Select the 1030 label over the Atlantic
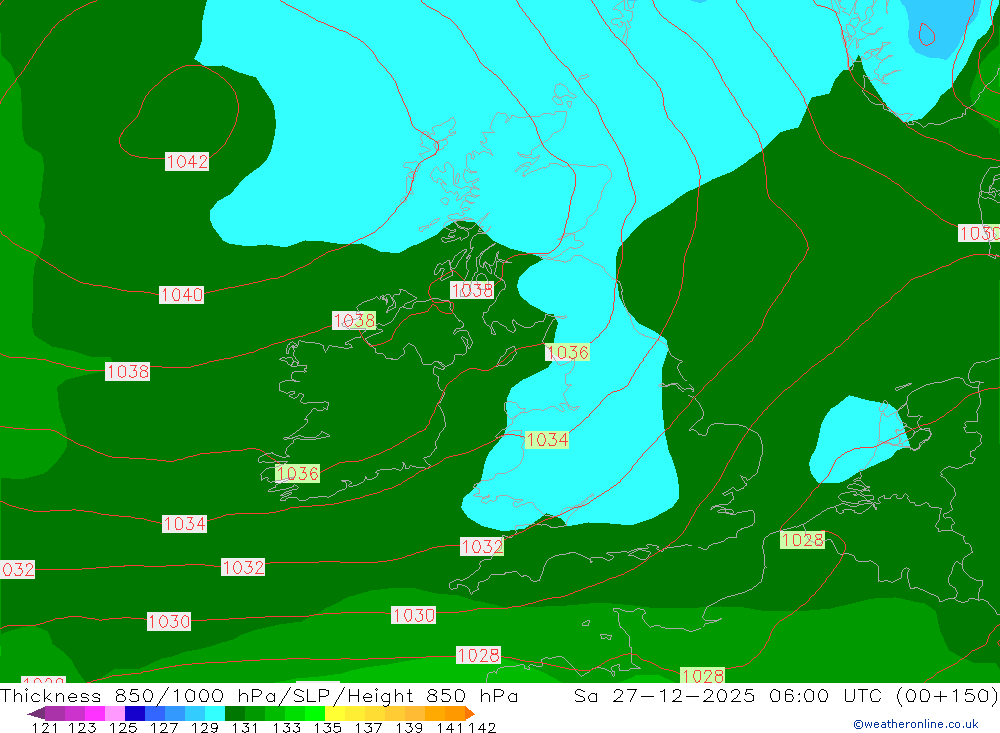The image size is (1000, 733). coord(169,621)
